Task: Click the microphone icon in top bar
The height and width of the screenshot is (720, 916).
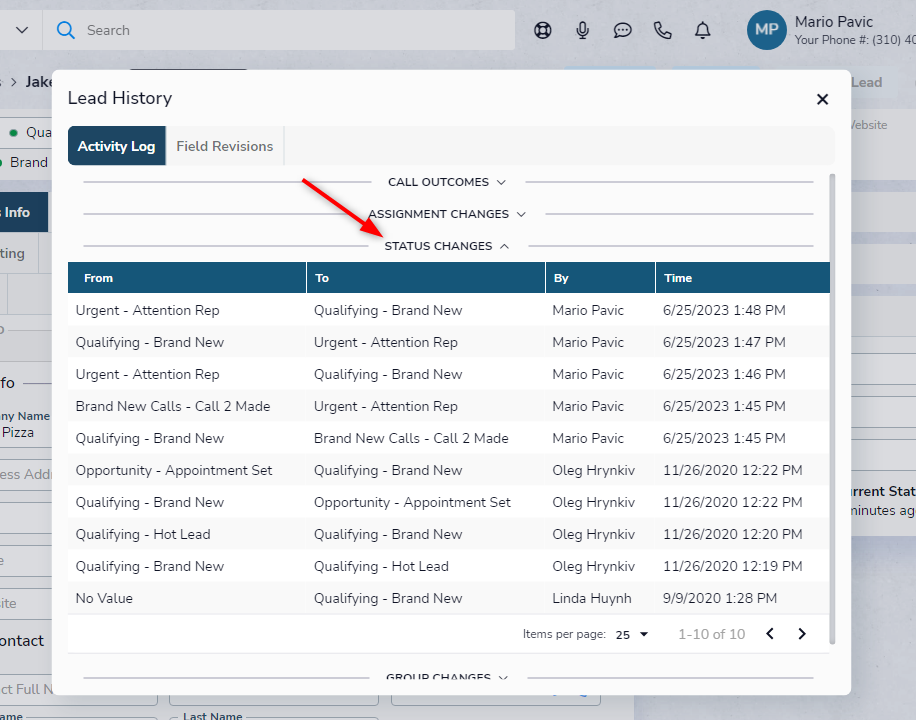Action: coord(582,30)
